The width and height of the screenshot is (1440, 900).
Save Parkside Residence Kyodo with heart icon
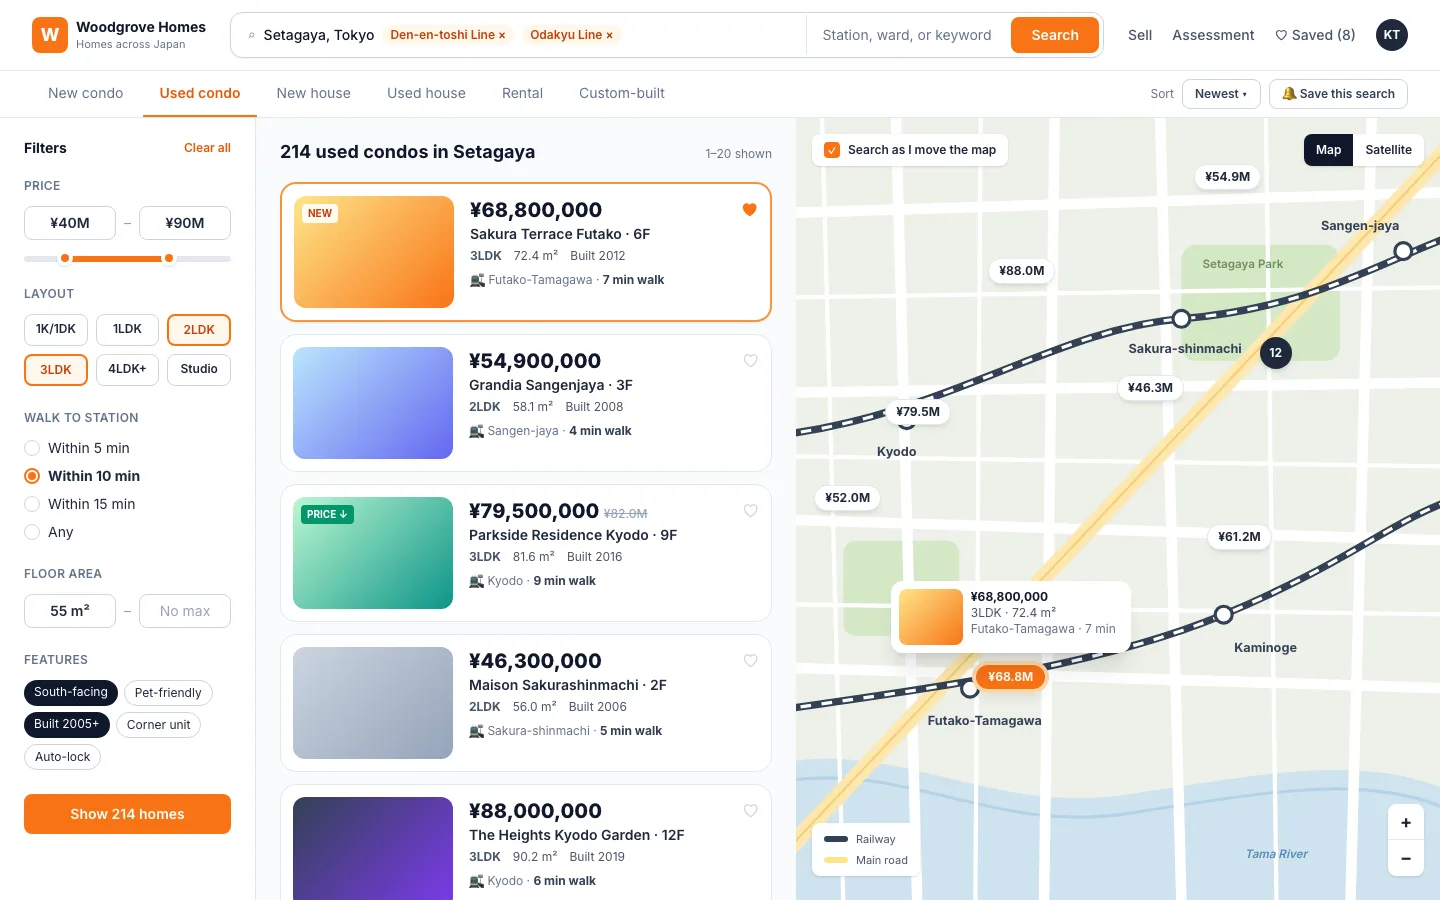[x=750, y=511]
